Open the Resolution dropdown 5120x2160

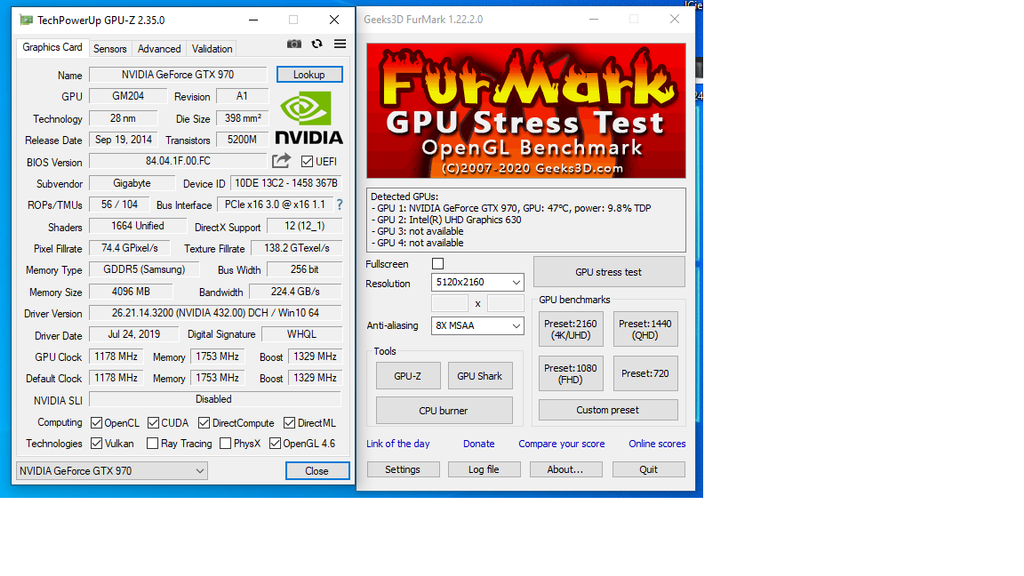click(477, 282)
